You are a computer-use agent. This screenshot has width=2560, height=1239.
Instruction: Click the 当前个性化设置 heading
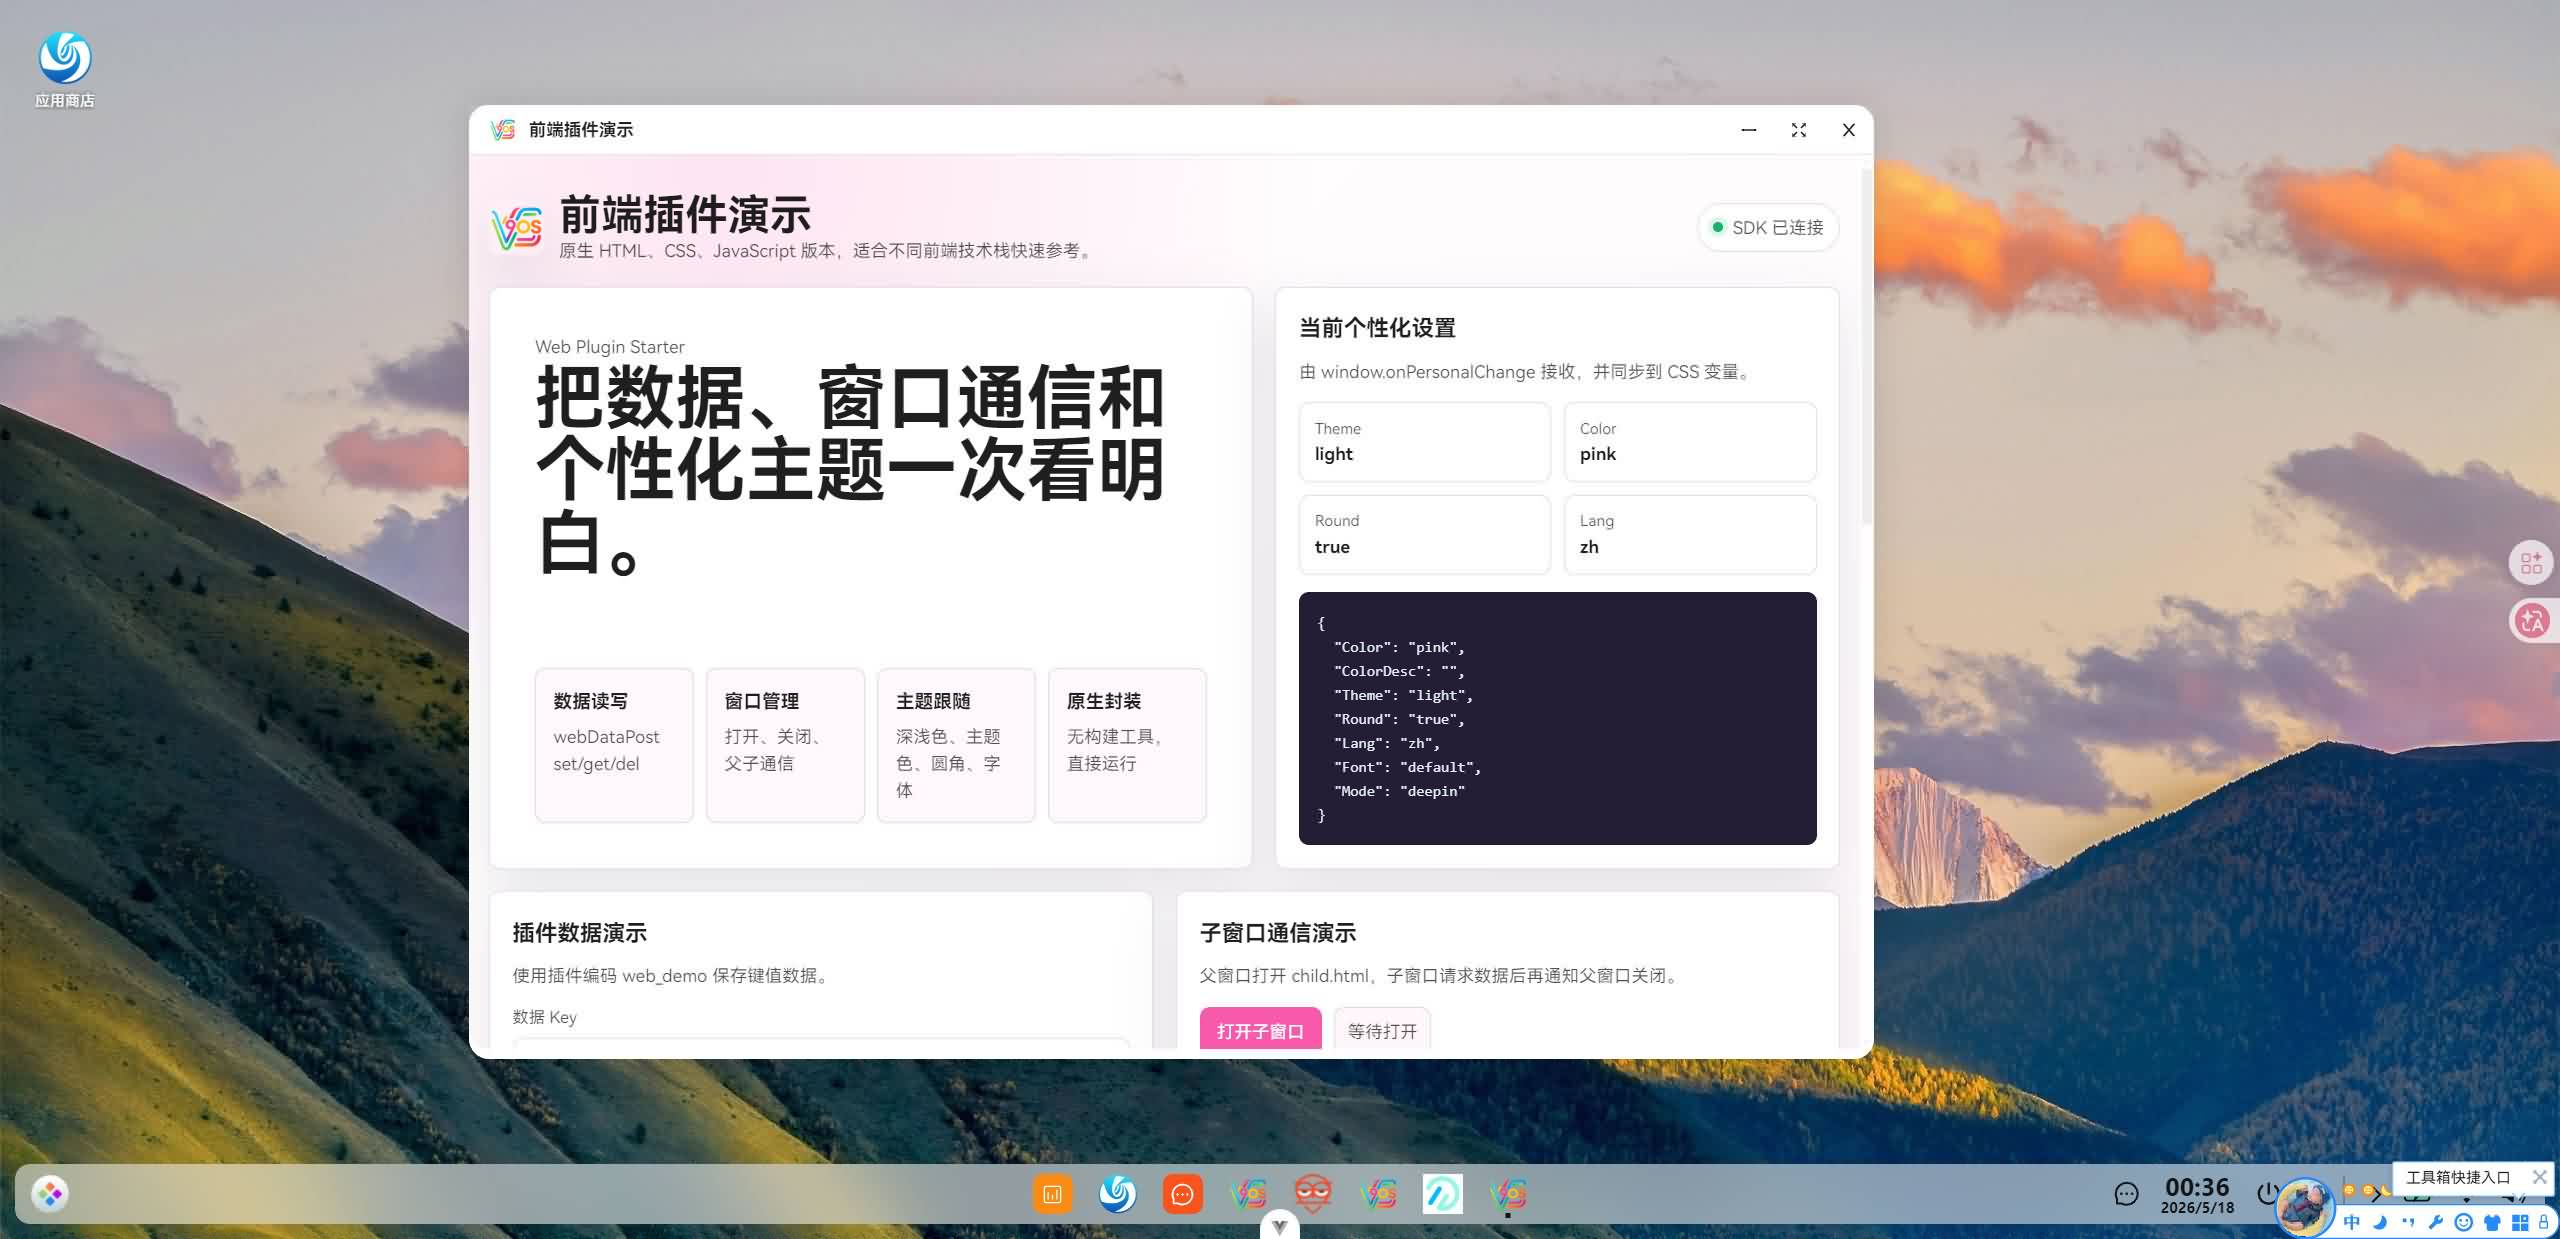(x=1377, y=328)
